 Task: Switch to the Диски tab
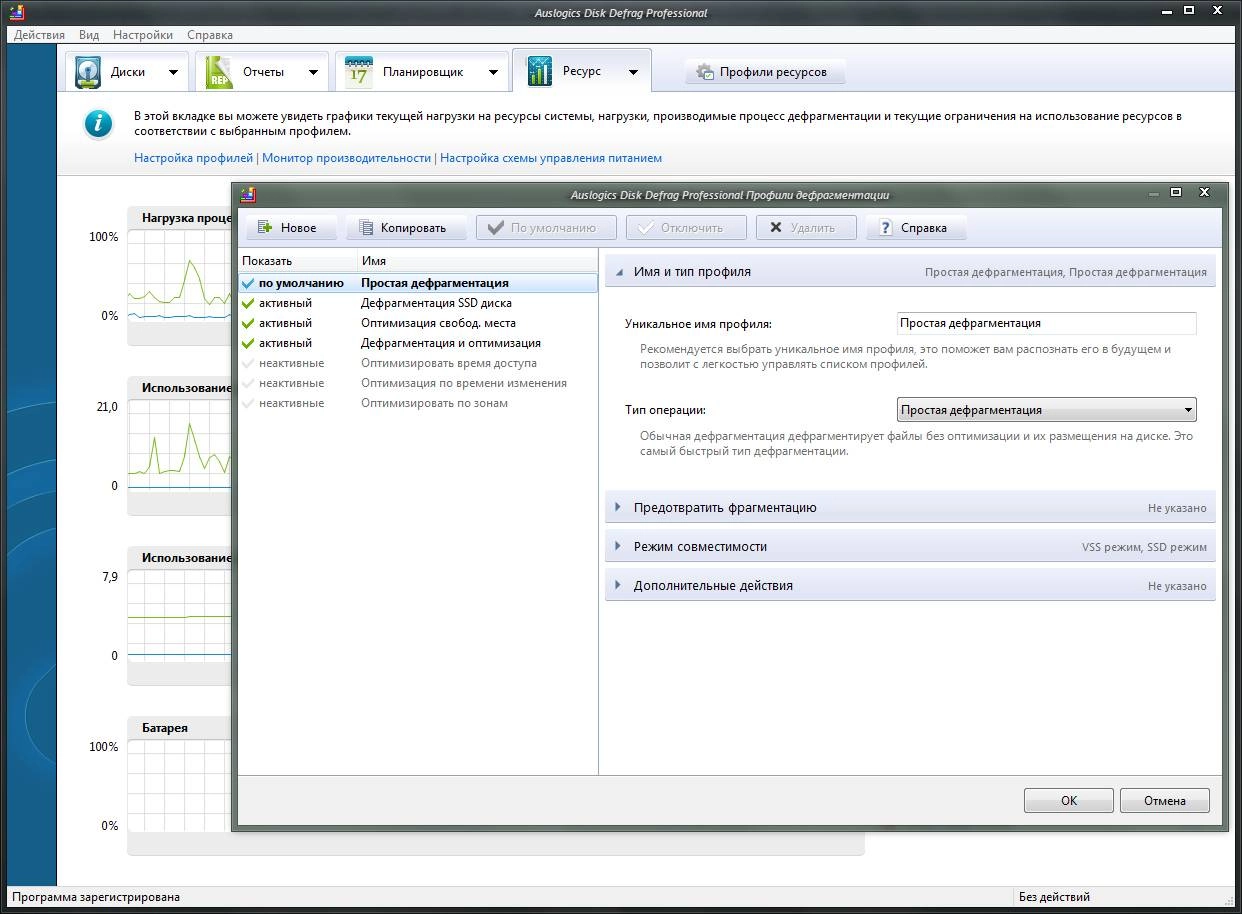(x=127, y=72)
